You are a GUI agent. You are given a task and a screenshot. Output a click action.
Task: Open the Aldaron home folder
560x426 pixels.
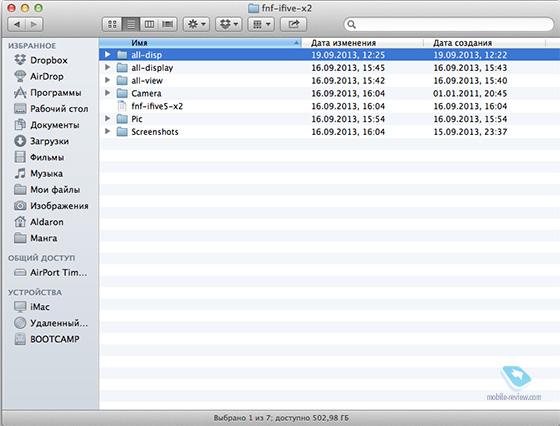[47, 222]
